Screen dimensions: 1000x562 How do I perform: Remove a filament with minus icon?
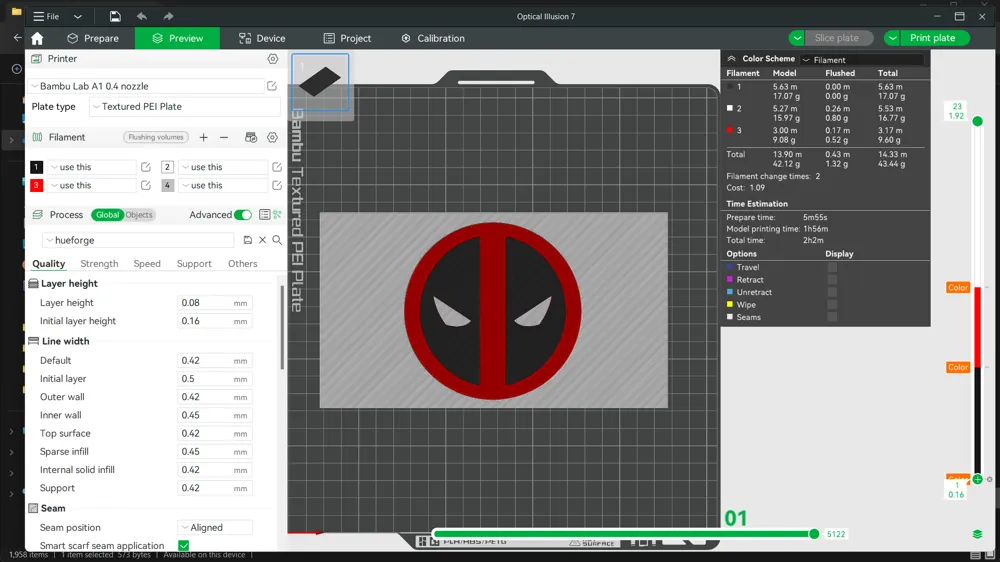pos(224,137)
